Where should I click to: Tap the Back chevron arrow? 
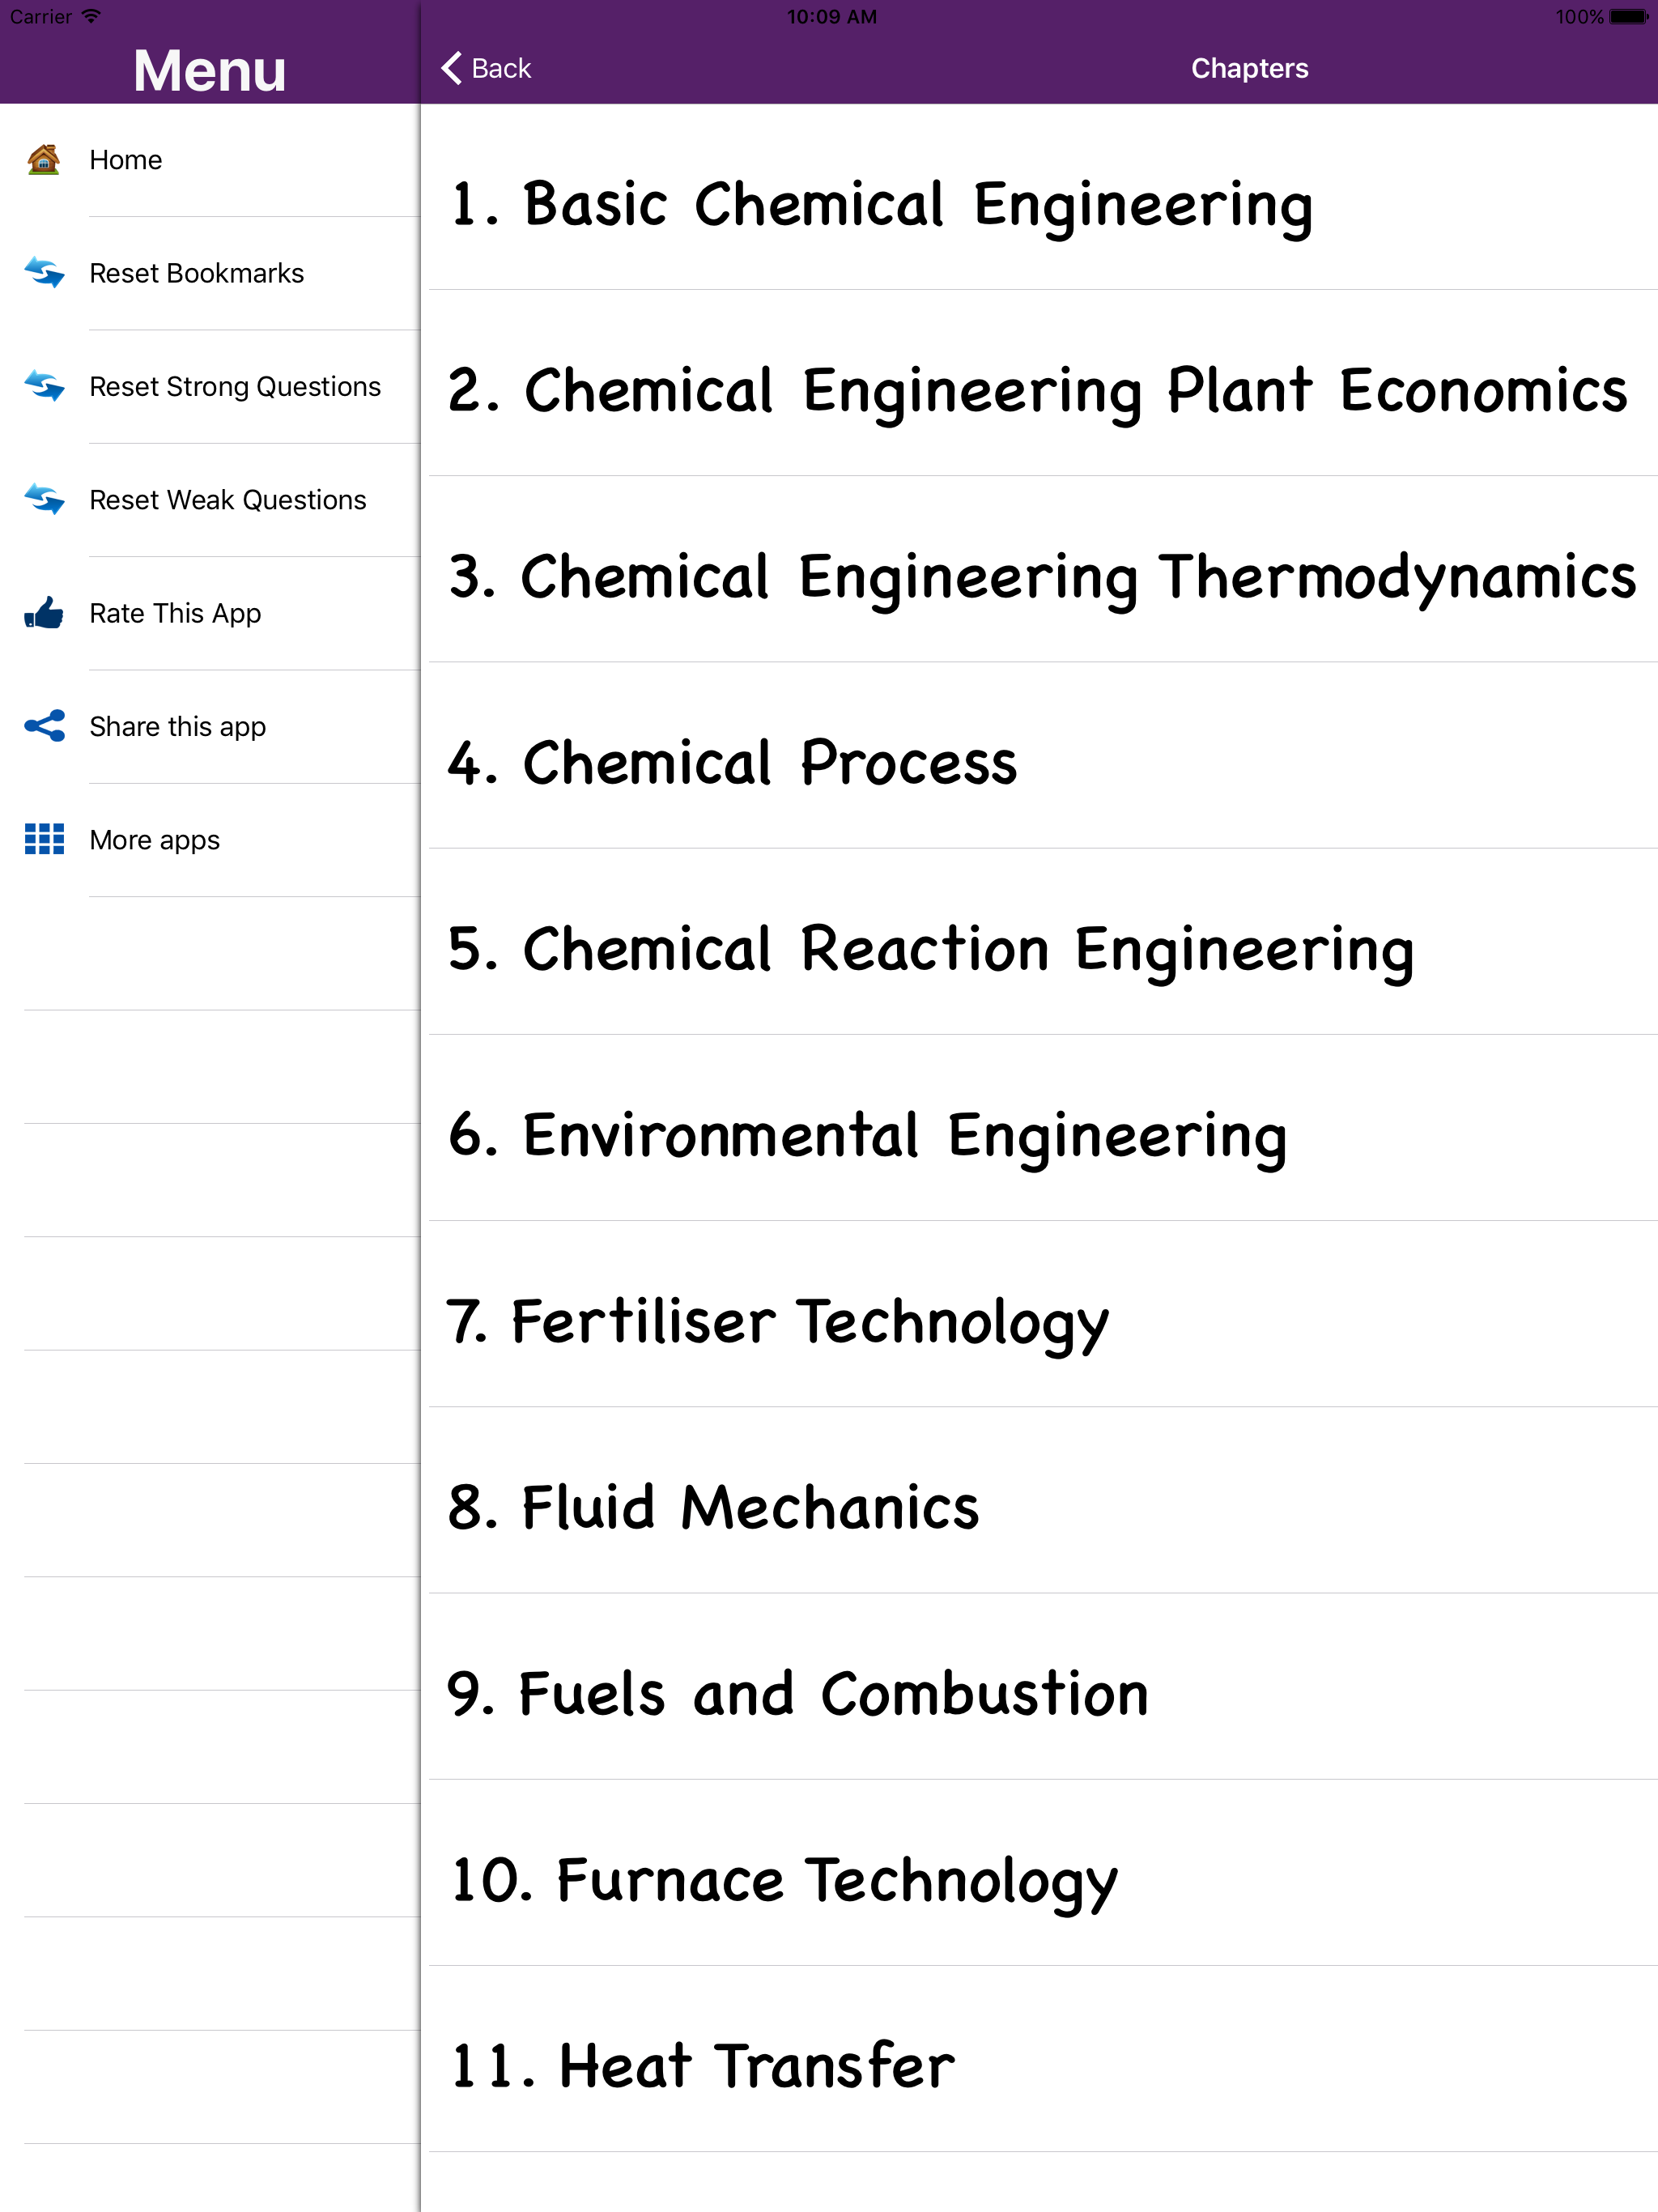452,68
